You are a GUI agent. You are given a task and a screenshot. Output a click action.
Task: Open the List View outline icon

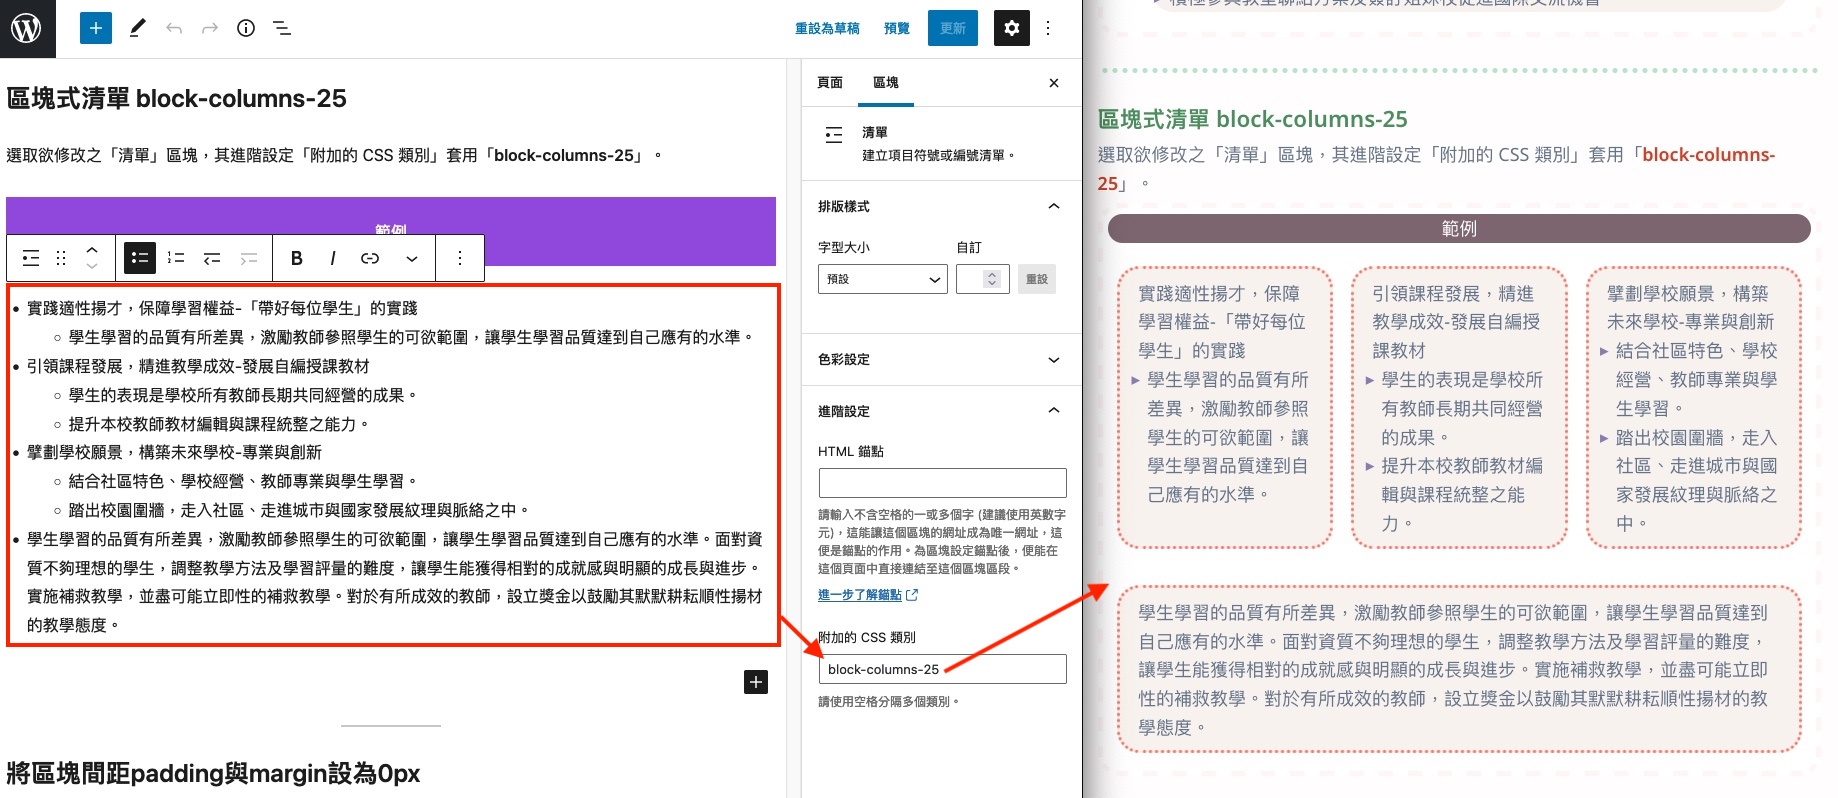(282, 28)
